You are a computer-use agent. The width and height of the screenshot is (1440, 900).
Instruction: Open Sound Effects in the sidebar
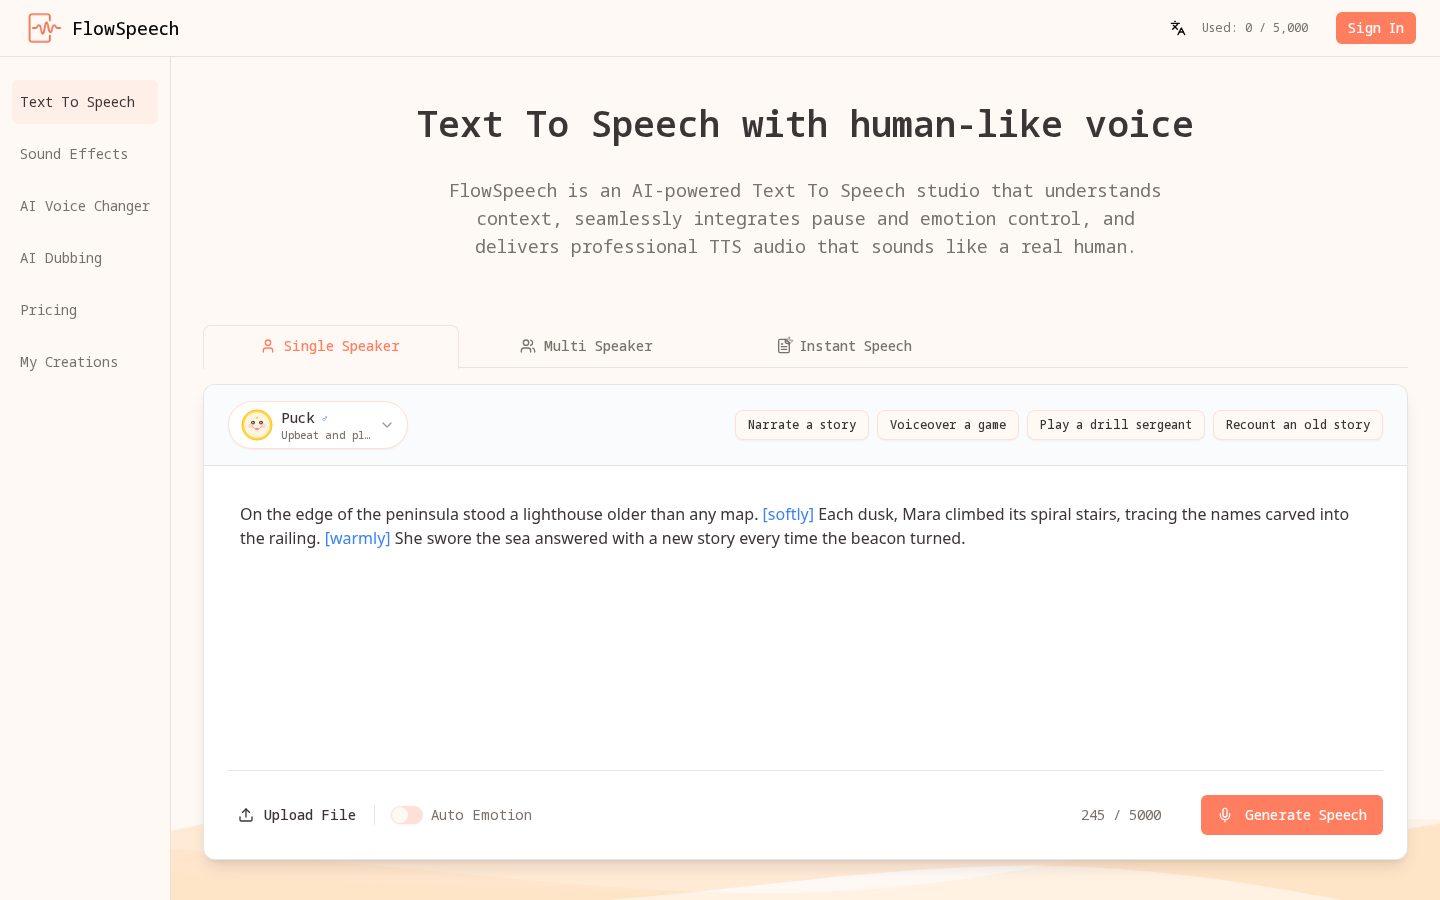85,154
